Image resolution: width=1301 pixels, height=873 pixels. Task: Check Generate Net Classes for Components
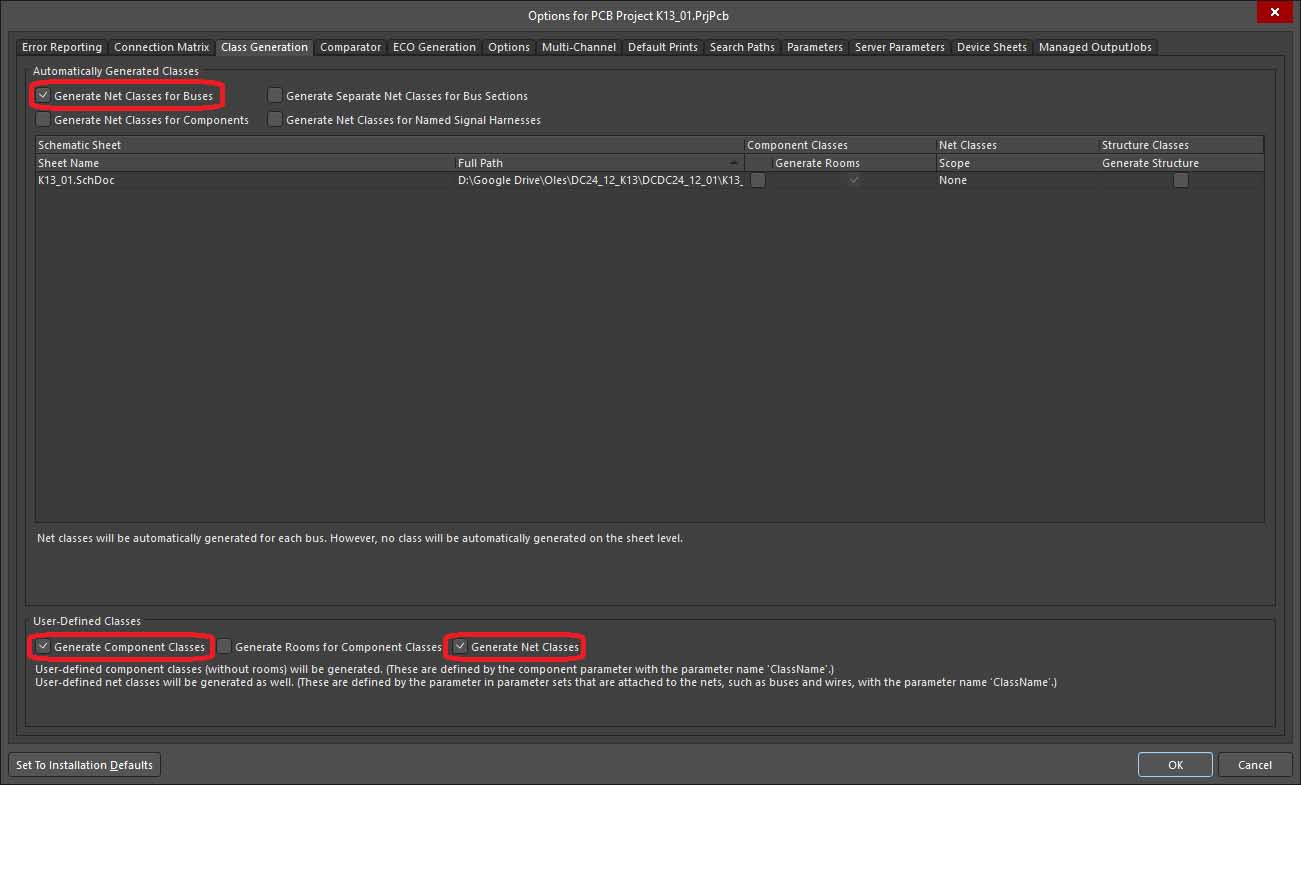point(44,120)
